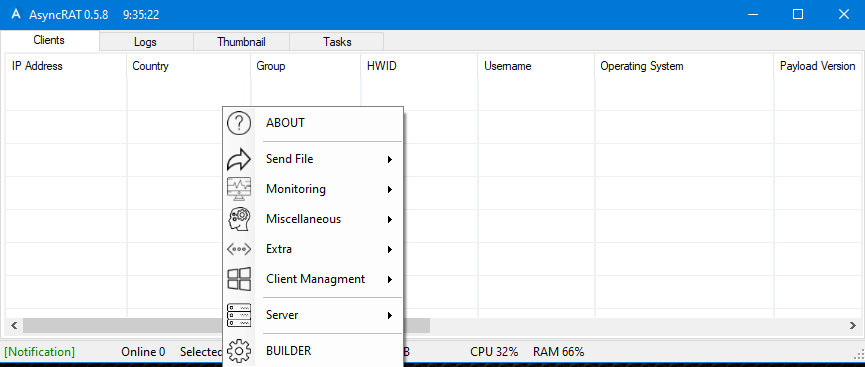Click the HWID column header
Viewport: 865px width, 367px height.
click(x=419, y=66)
